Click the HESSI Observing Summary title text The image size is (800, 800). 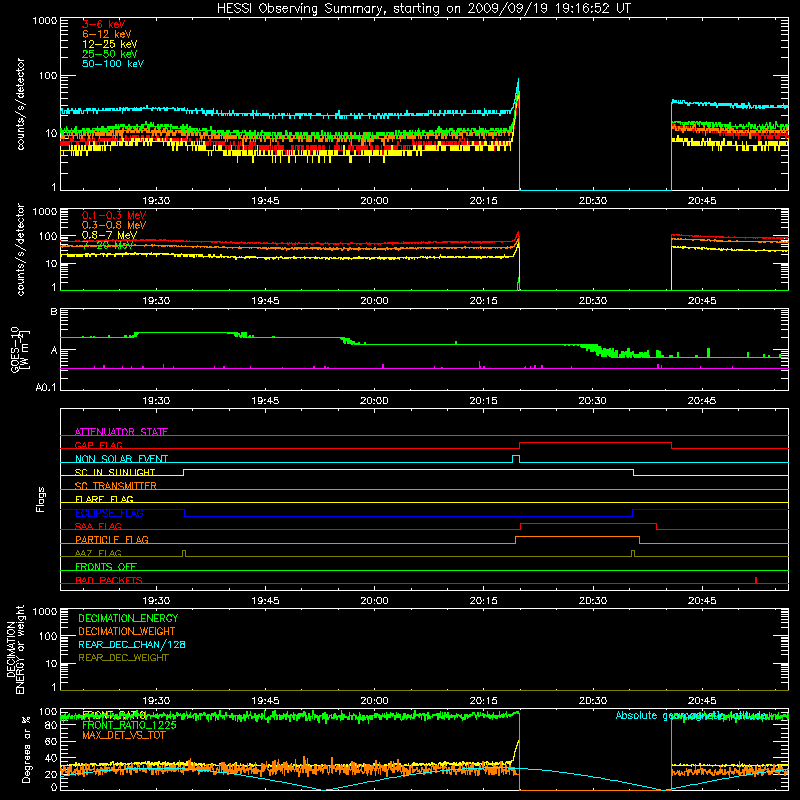point(424,9)
